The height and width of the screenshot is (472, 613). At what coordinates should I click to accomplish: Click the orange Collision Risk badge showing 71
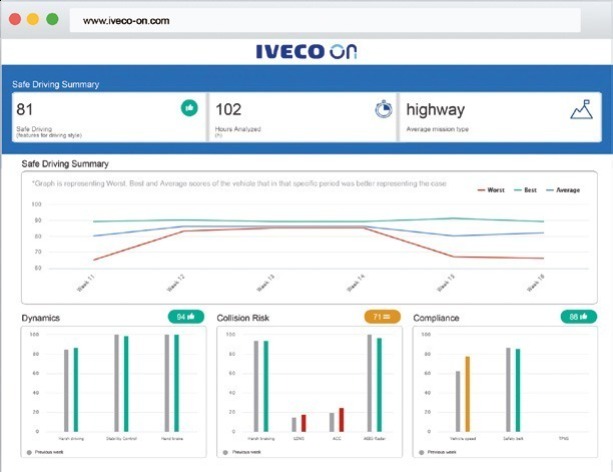point(382,317)
